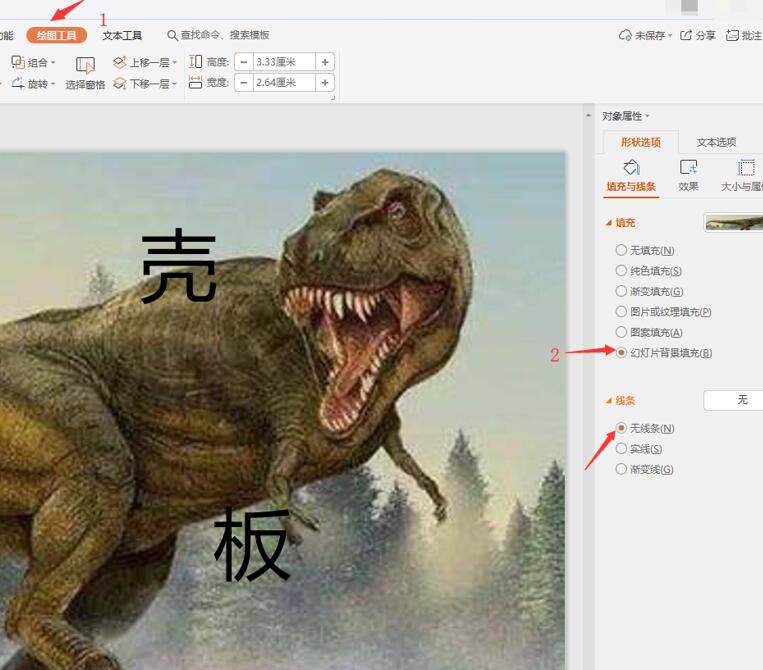Screen dimensions: 763x670
Task: Select the 无填充(N) radio button
Action: [621, 250]
